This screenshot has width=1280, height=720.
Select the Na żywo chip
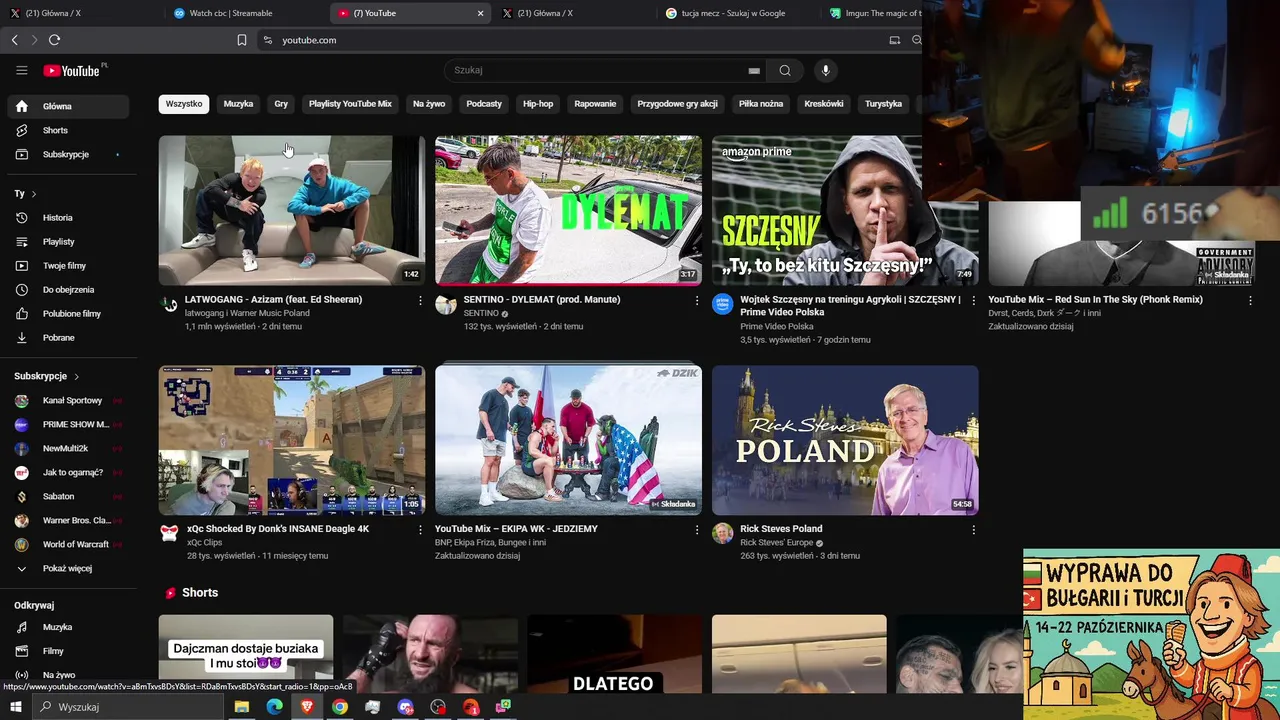(x=429, y=104)
